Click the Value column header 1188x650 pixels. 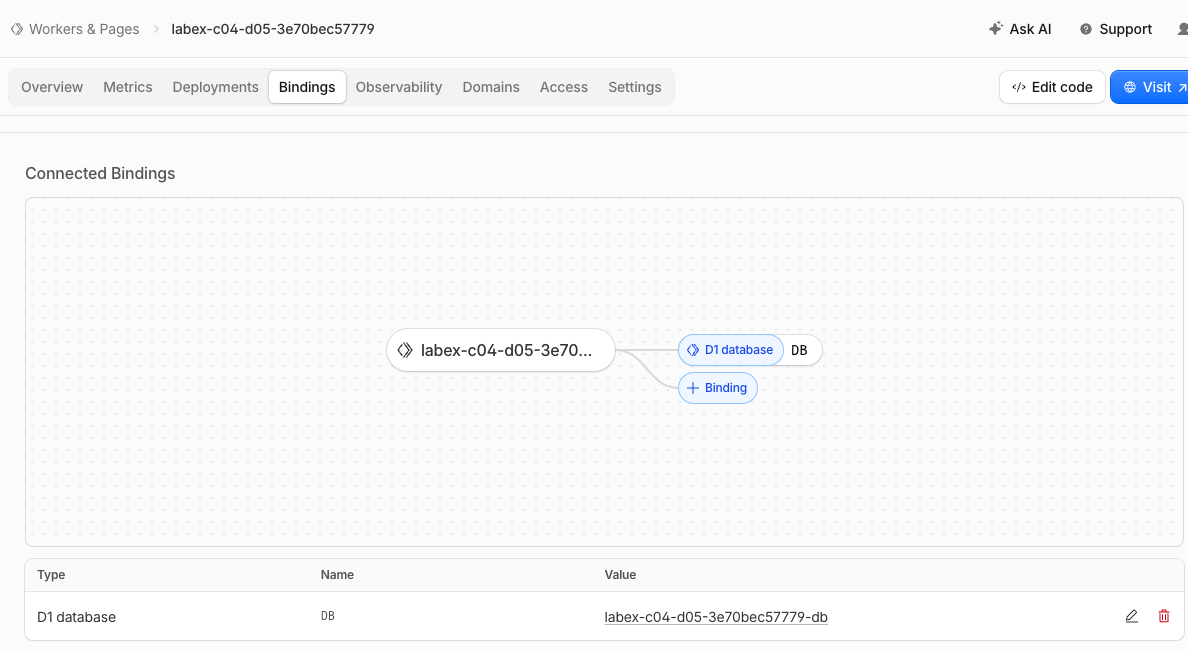[621, 575]
